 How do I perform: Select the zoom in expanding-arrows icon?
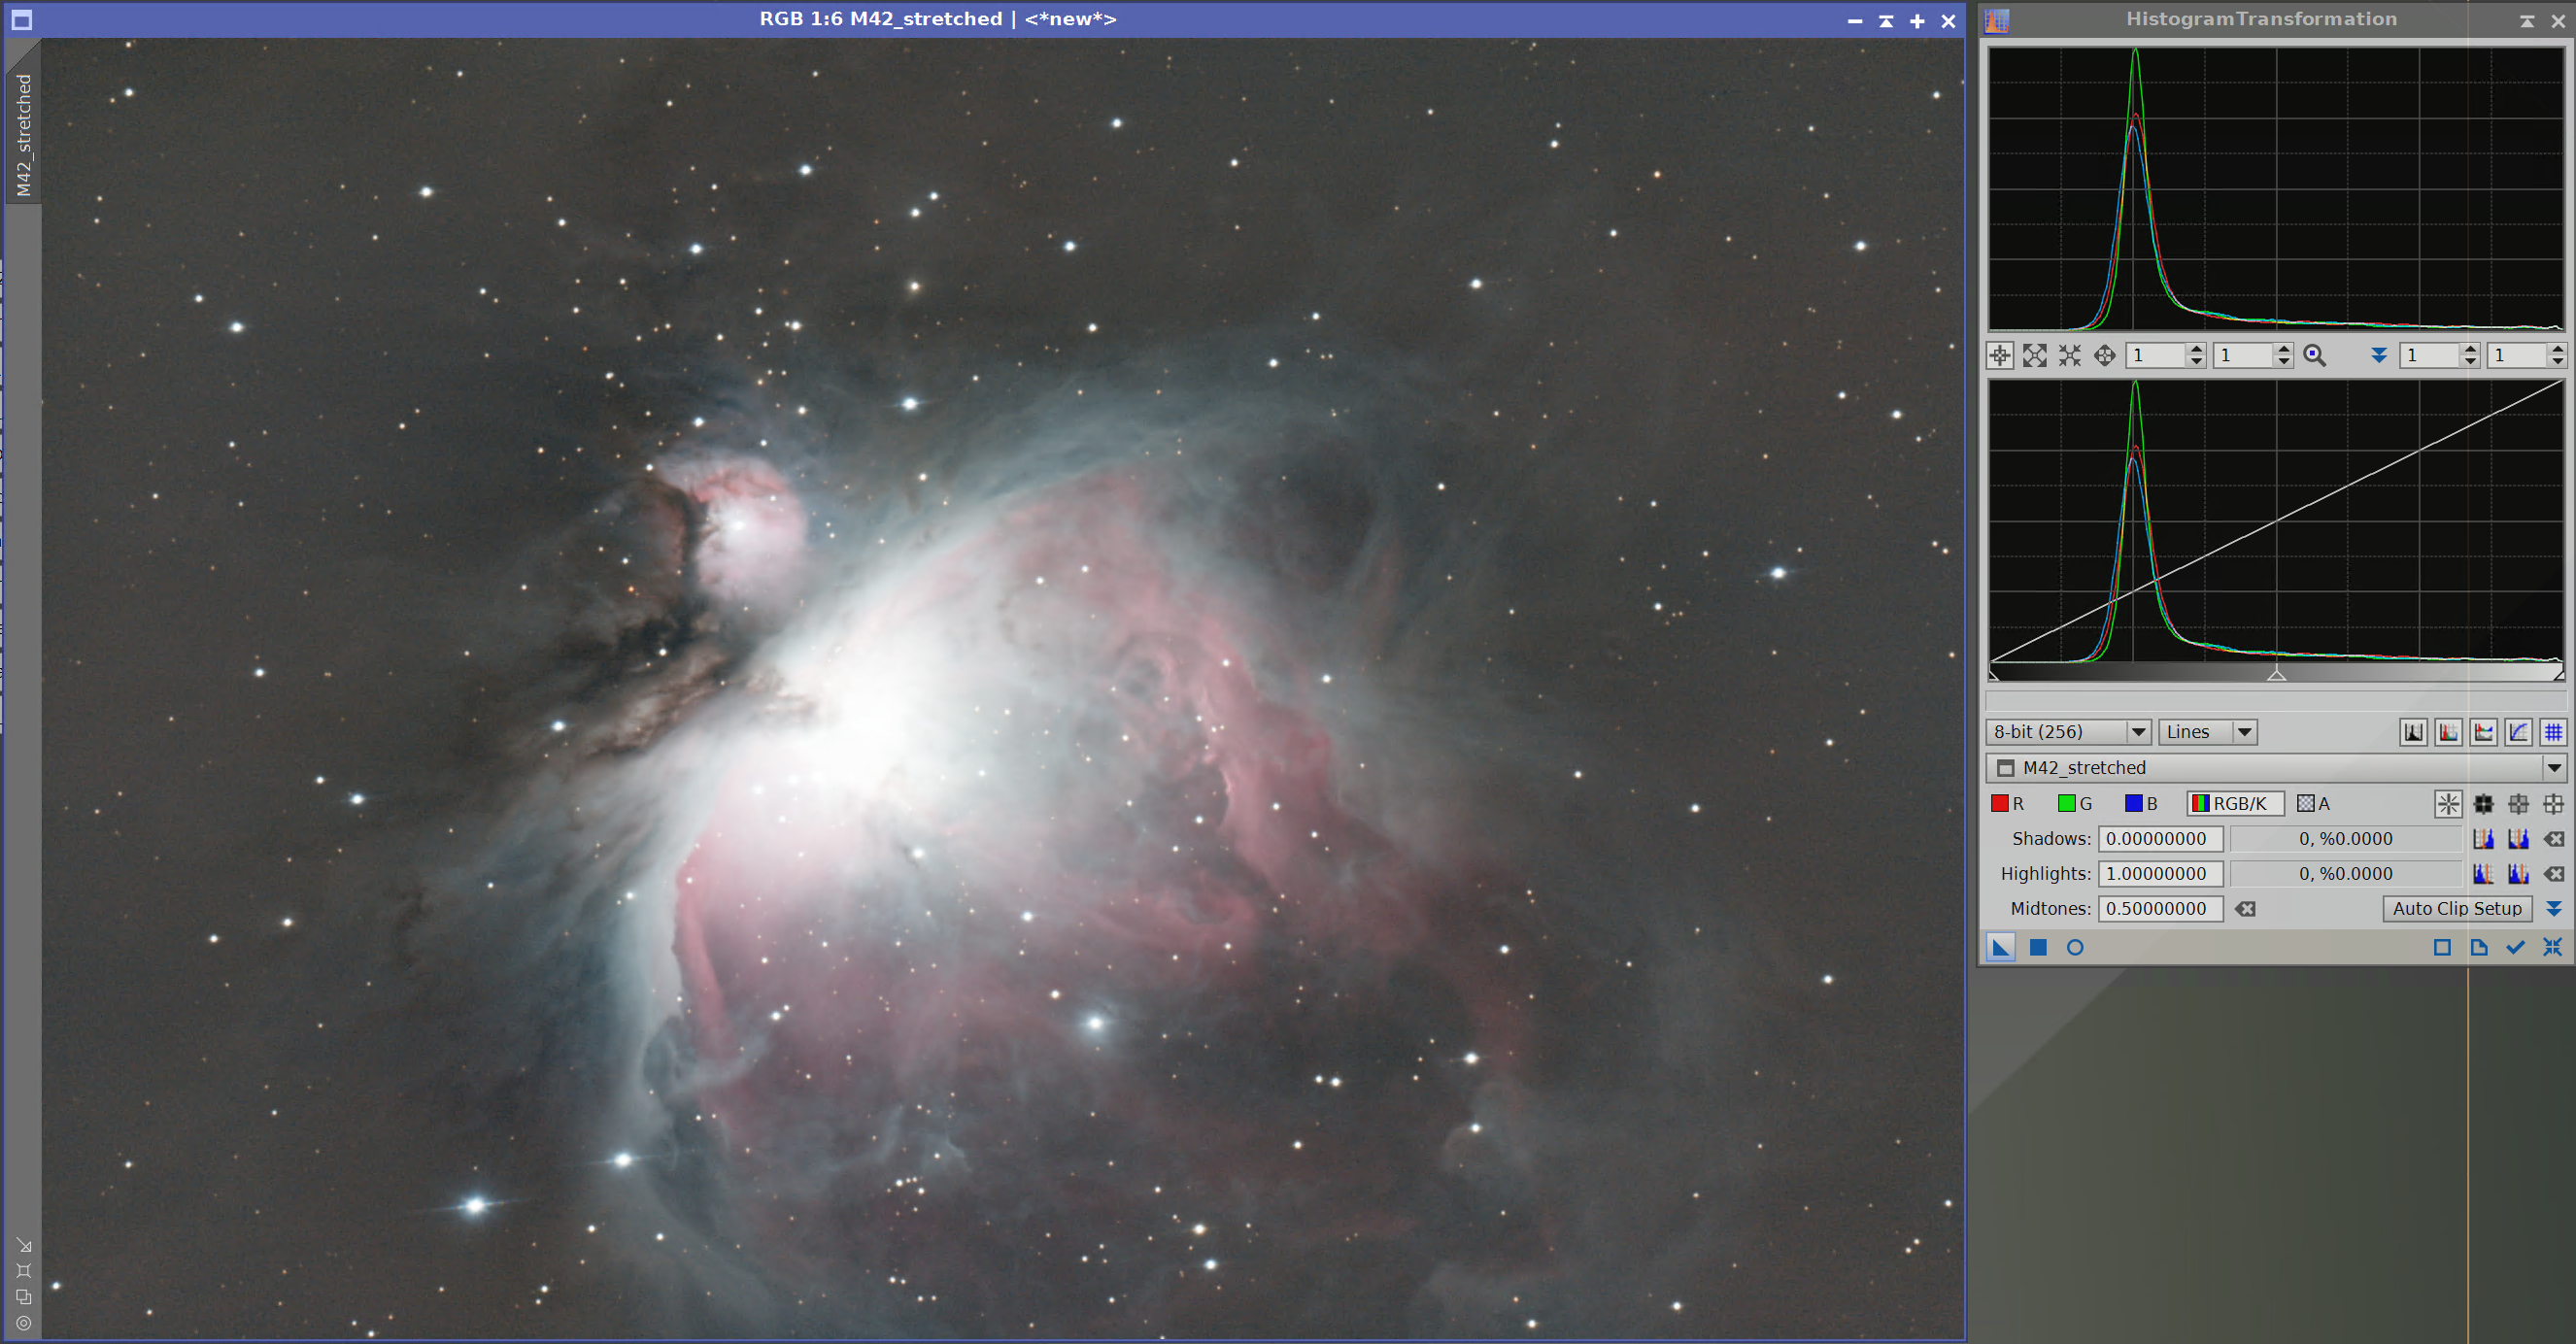coord(2034,355)
